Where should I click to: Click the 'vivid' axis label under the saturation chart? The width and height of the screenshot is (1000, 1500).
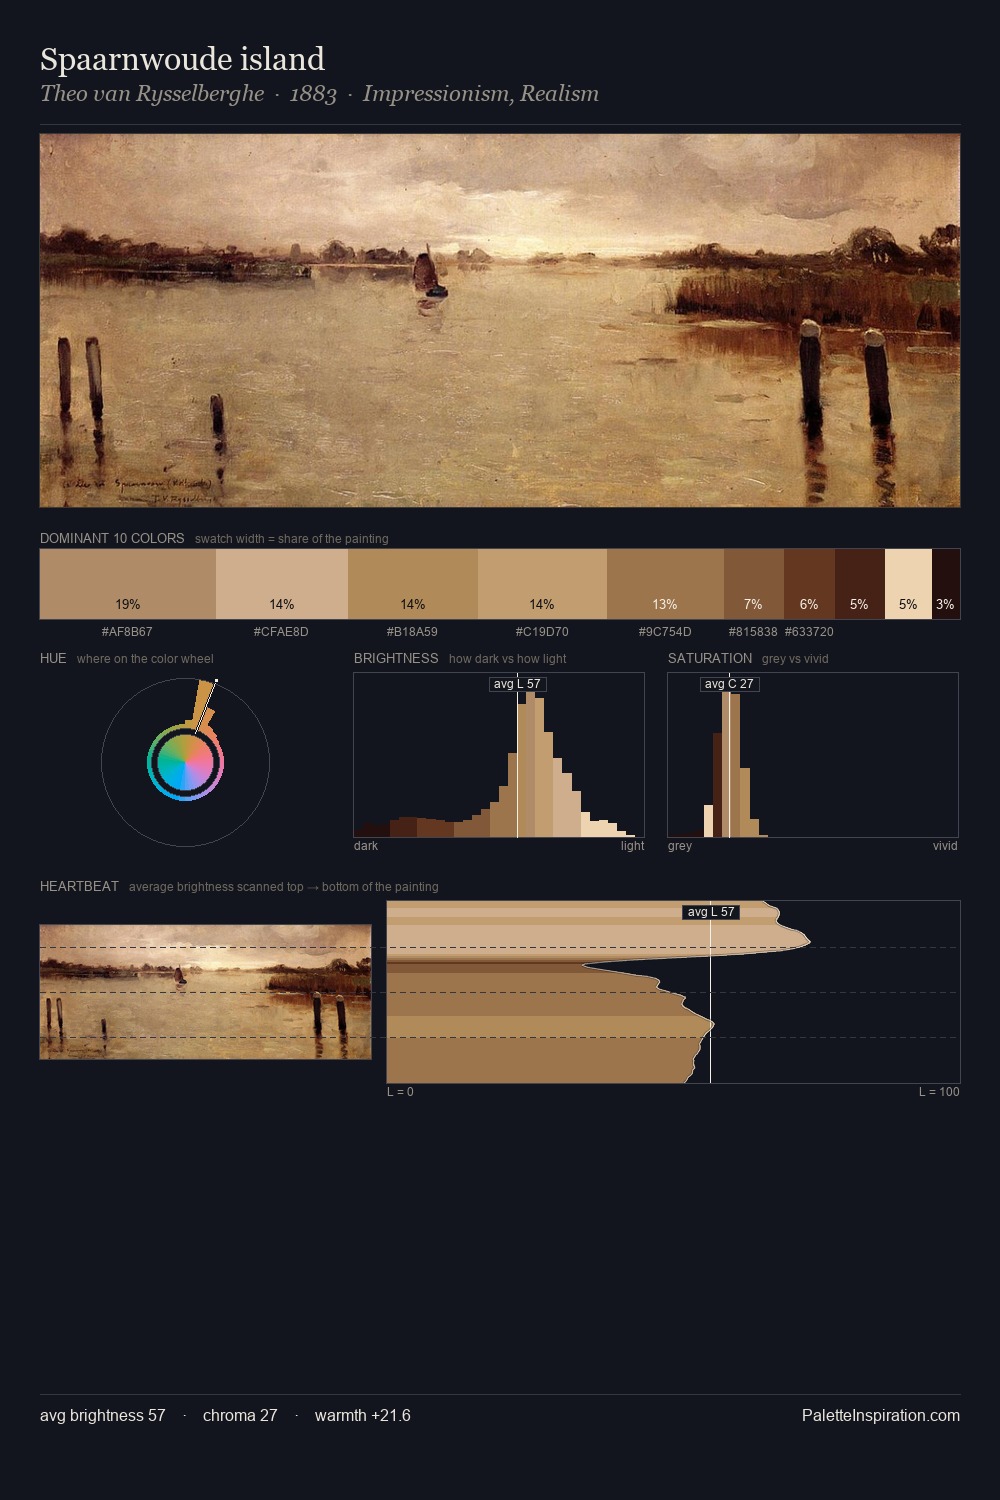tap(945, 846)
